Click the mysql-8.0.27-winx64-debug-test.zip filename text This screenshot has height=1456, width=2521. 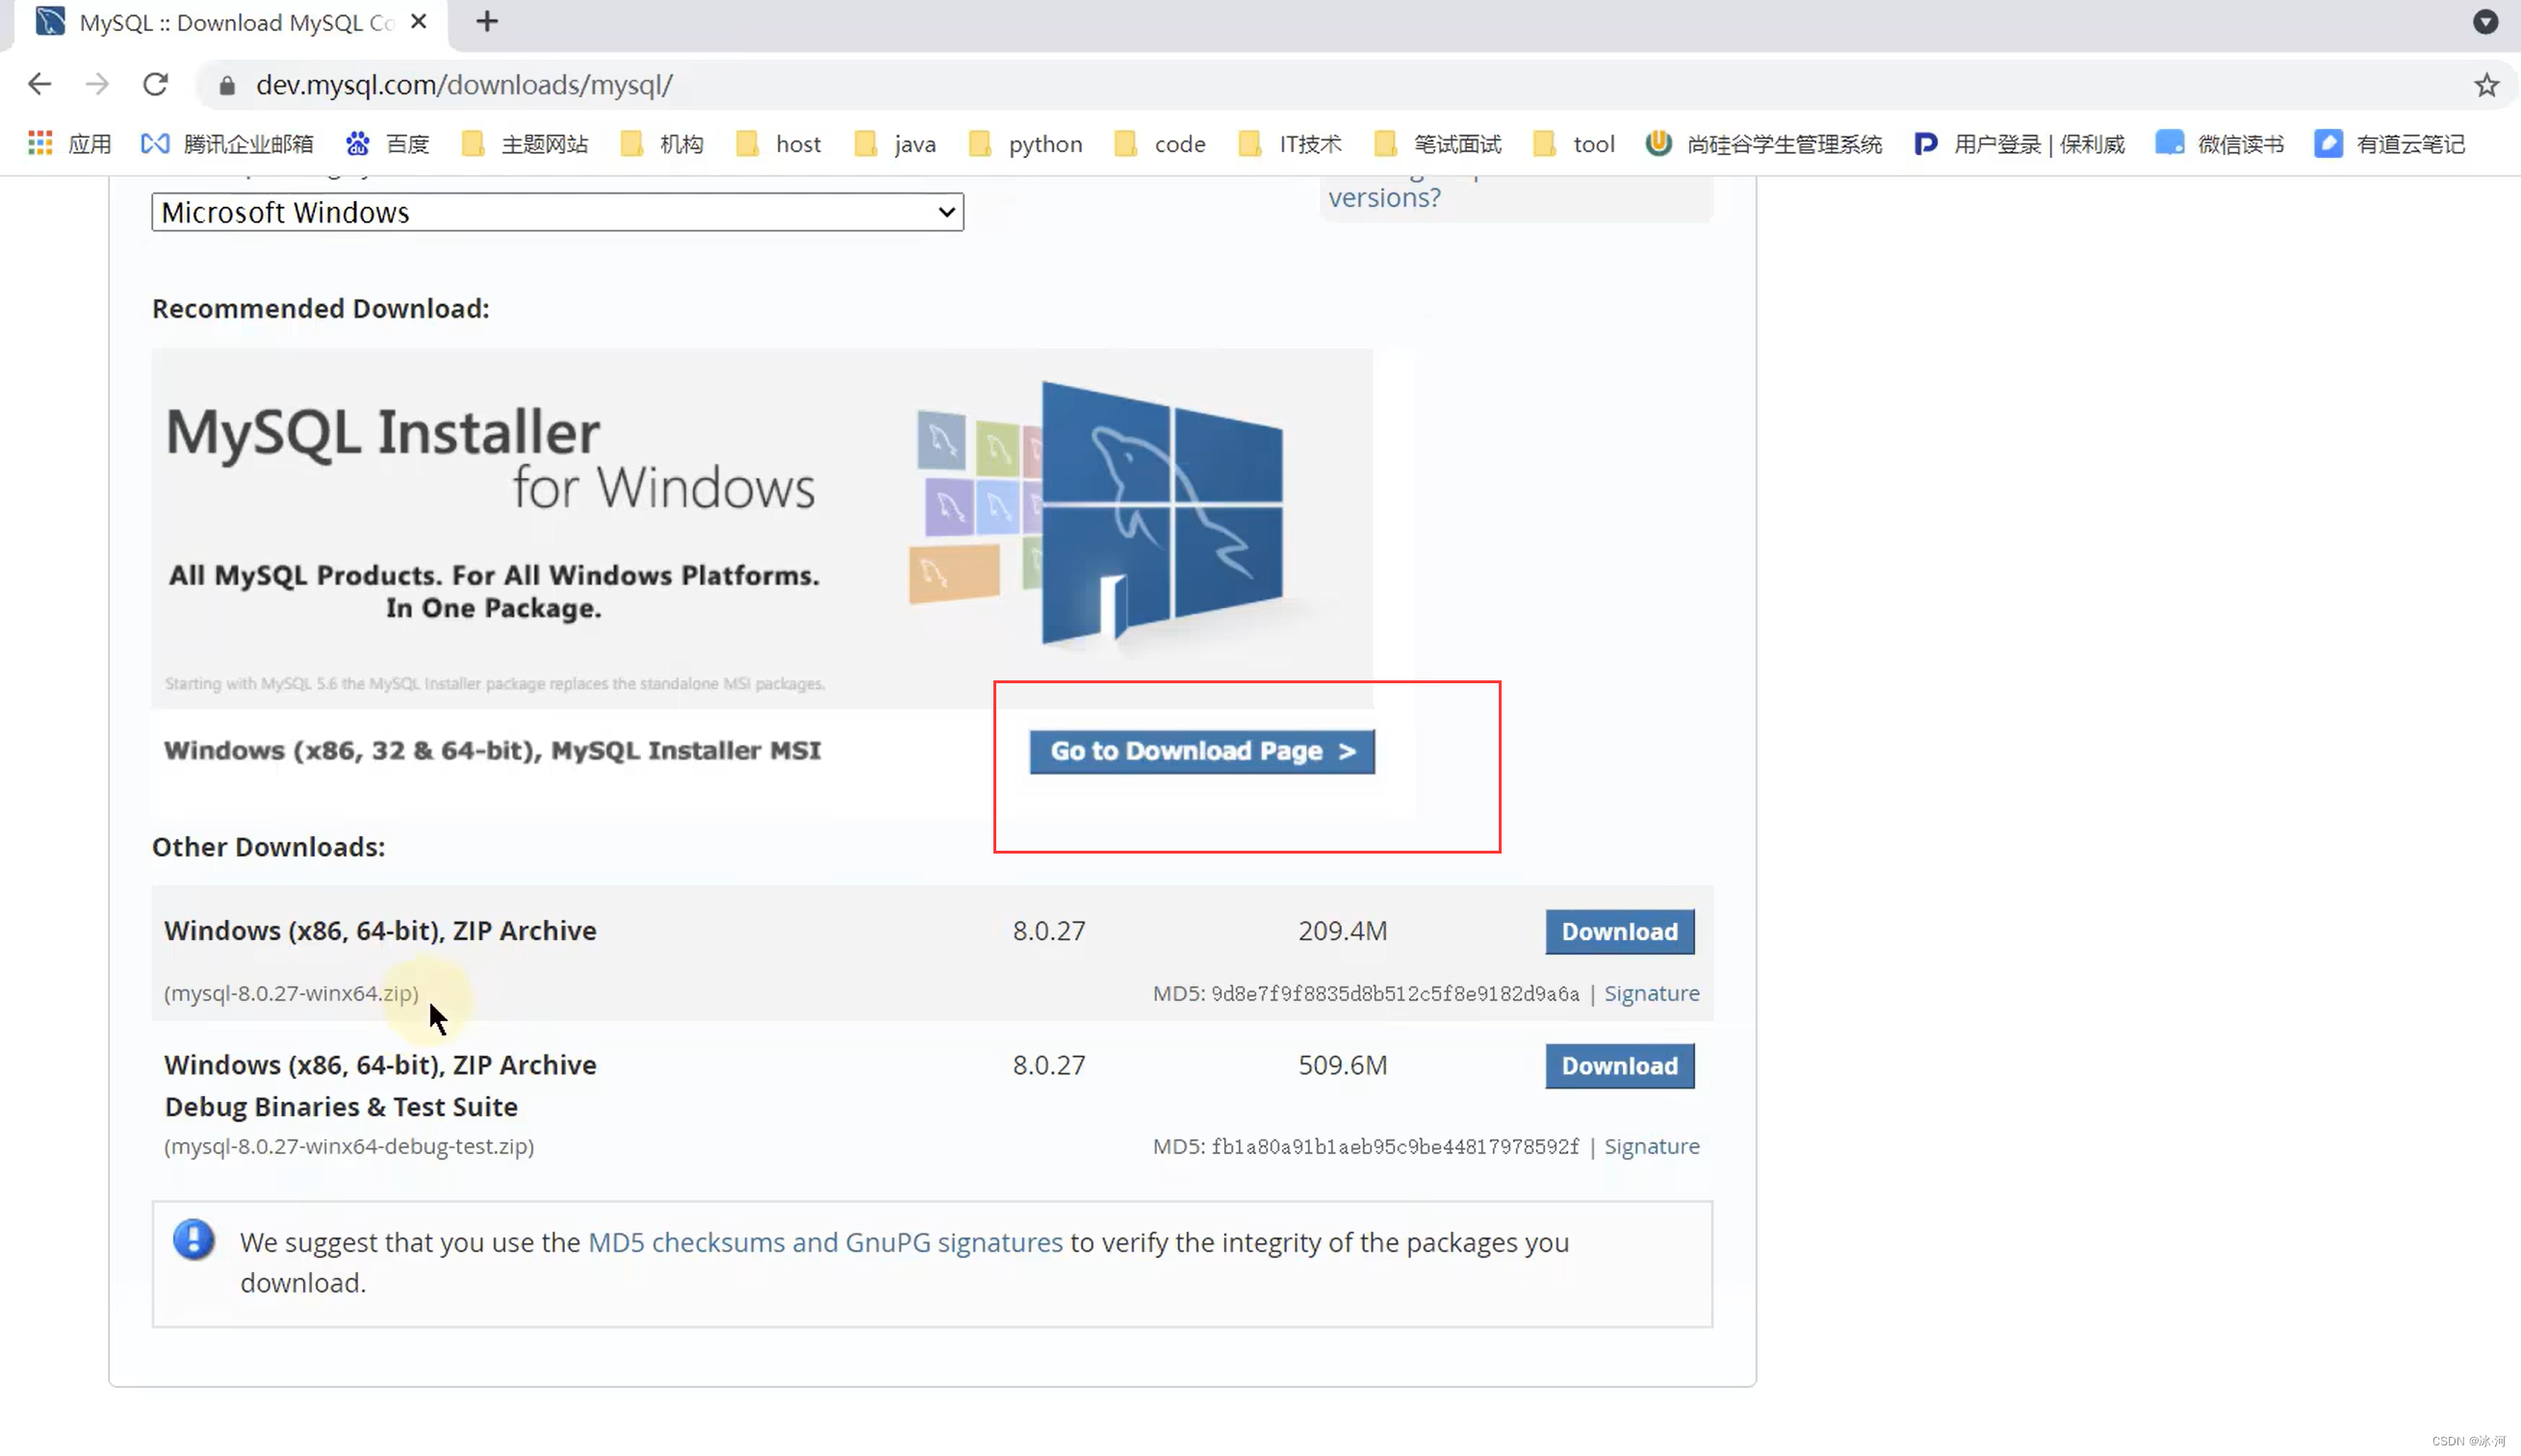349,1146
